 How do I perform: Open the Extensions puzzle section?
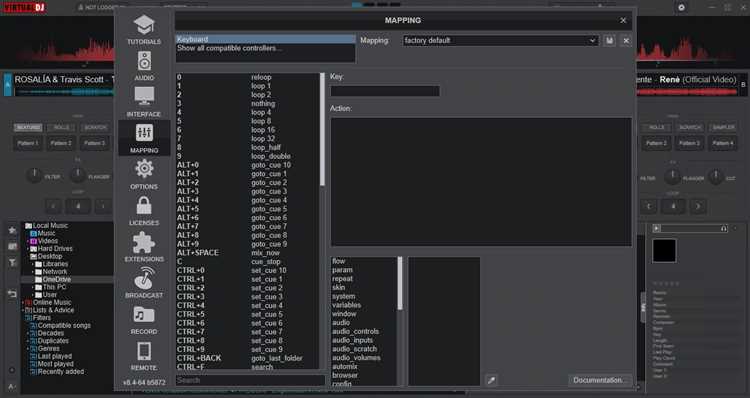(x=144, y=247)
